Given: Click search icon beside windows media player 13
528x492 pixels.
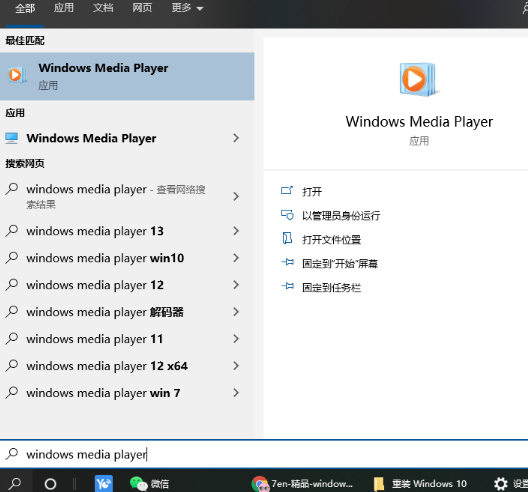Looking at the screenshot, I should [12, 231].
